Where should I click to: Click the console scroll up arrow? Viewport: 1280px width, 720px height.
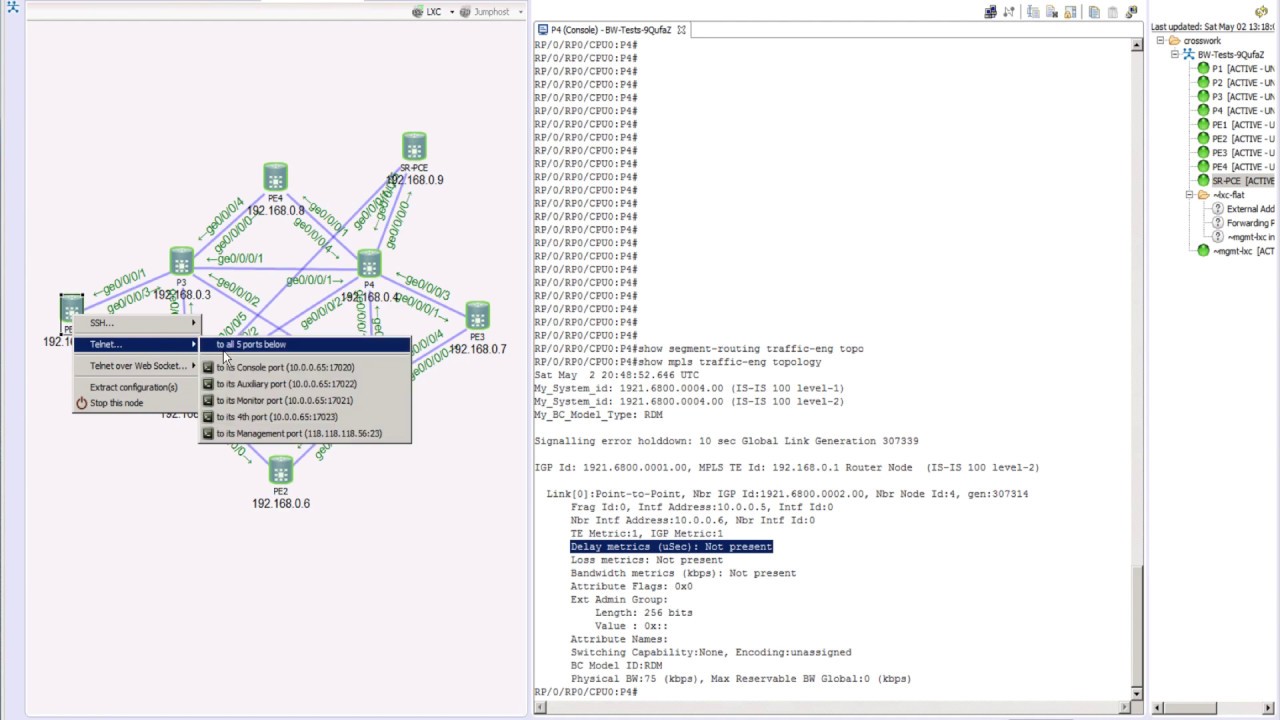pyautogui.click(x=1137, y=45)
